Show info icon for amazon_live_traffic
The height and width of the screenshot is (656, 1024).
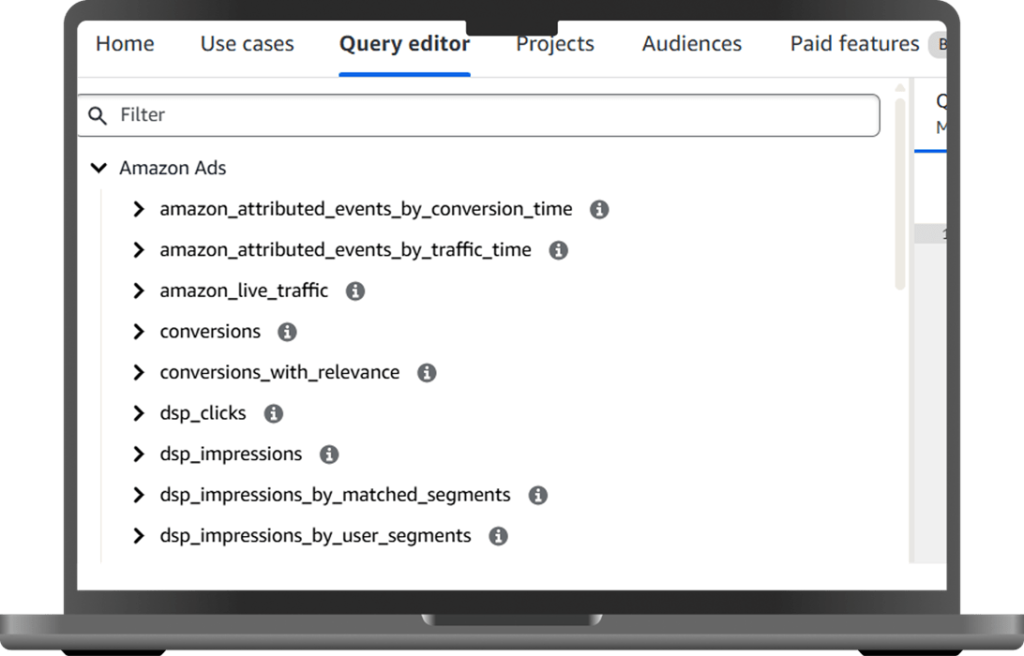[x=355, y=291]
